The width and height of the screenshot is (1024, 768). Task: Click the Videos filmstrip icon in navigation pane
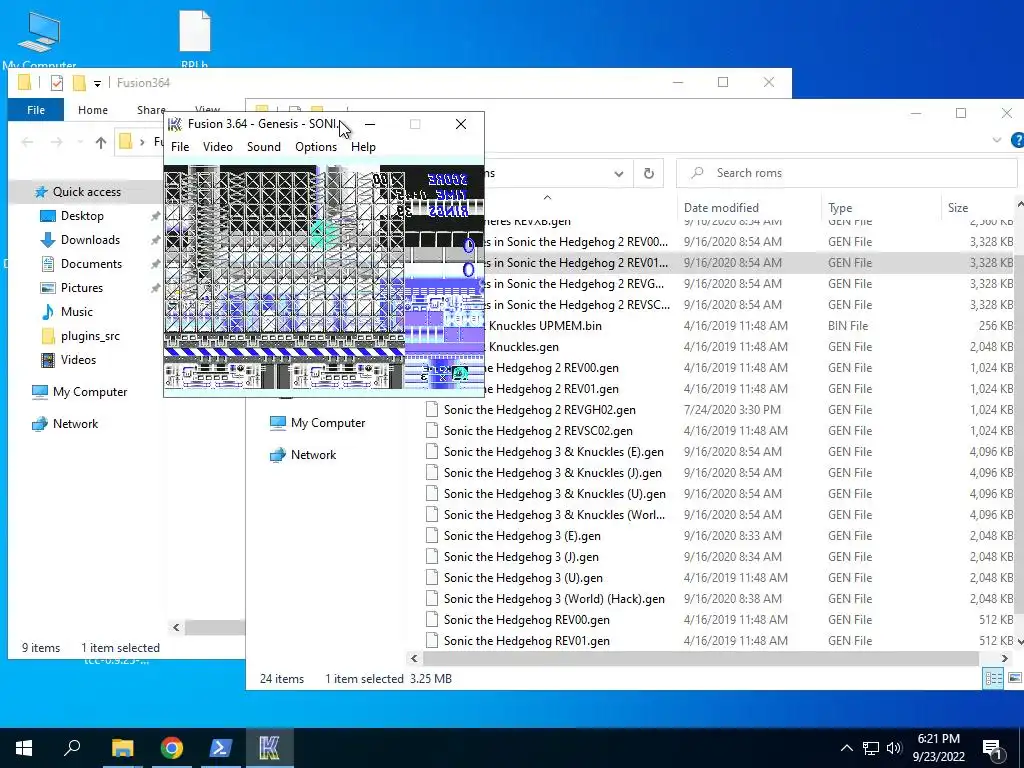click(x=48, y=360)
